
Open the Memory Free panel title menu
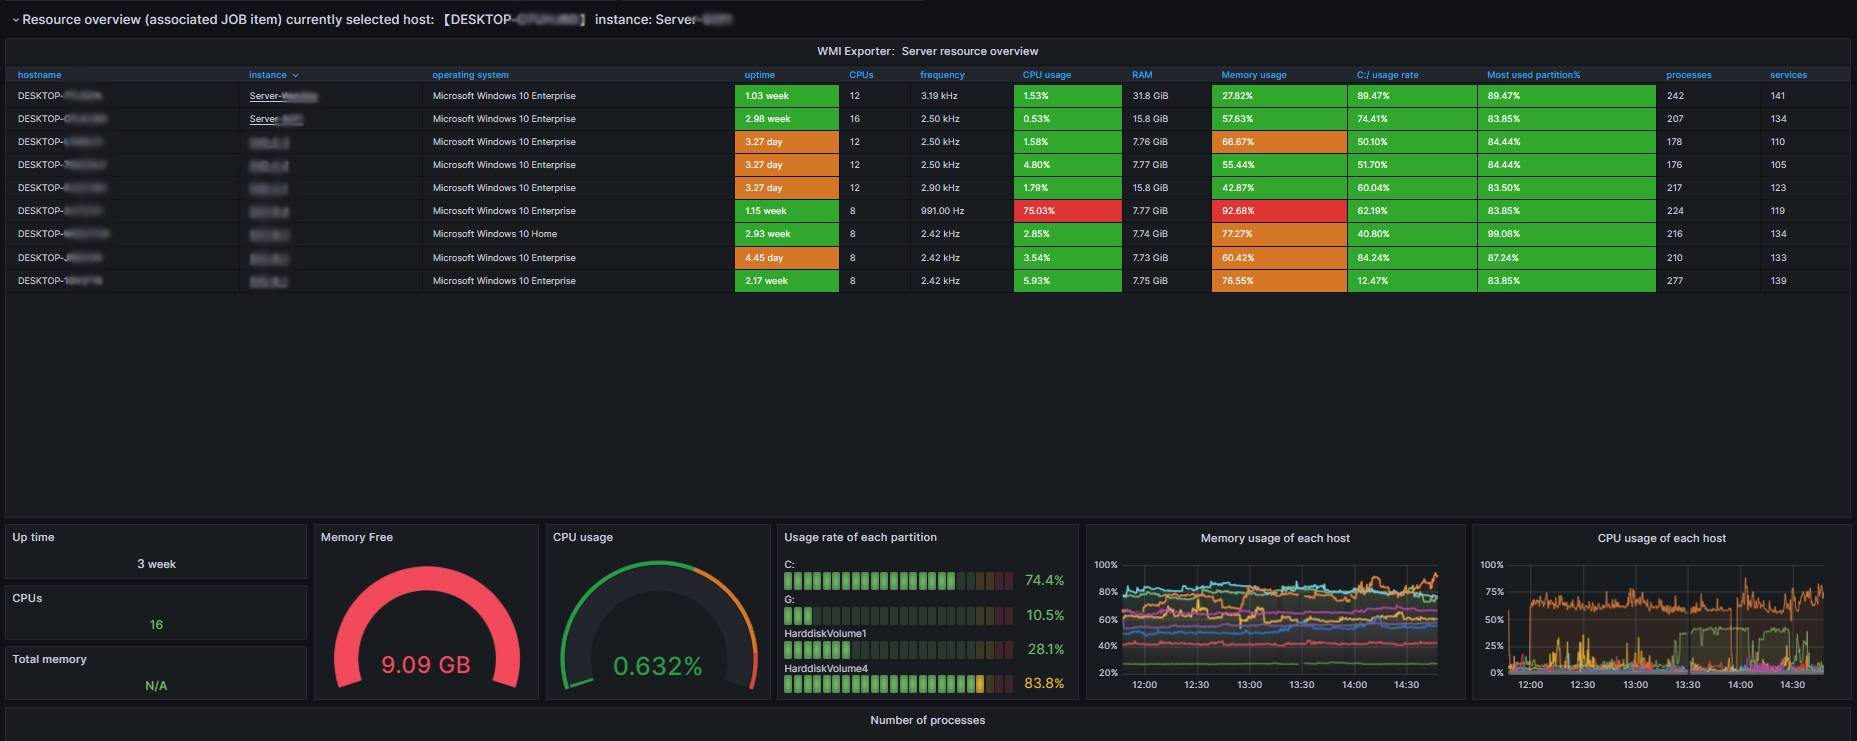click(x=356, y=537)
